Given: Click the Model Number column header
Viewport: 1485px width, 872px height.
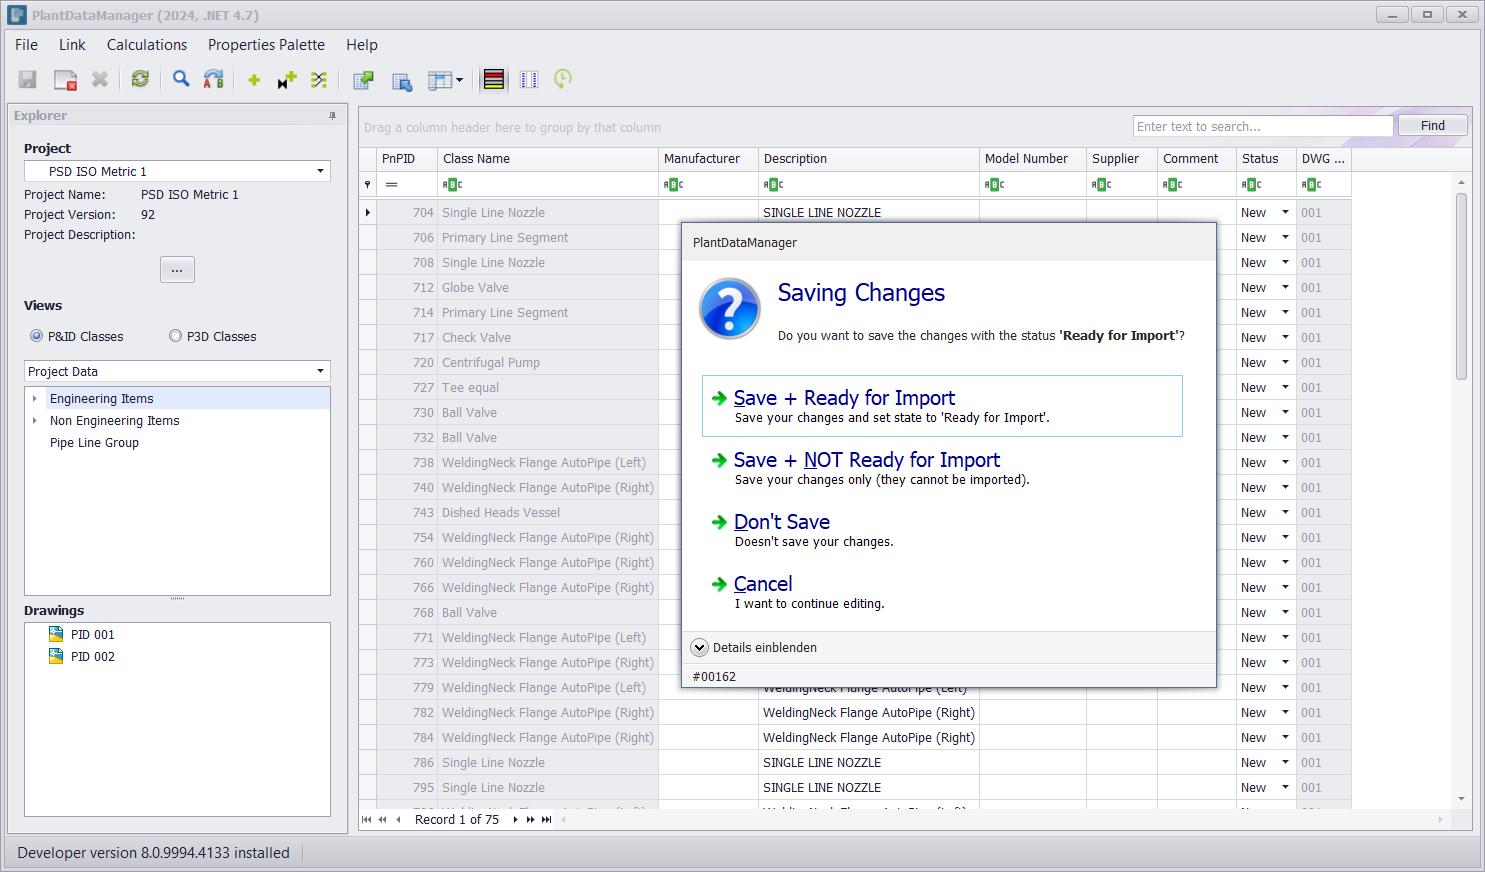Looking at the screenshot, I should point(1033,159).
